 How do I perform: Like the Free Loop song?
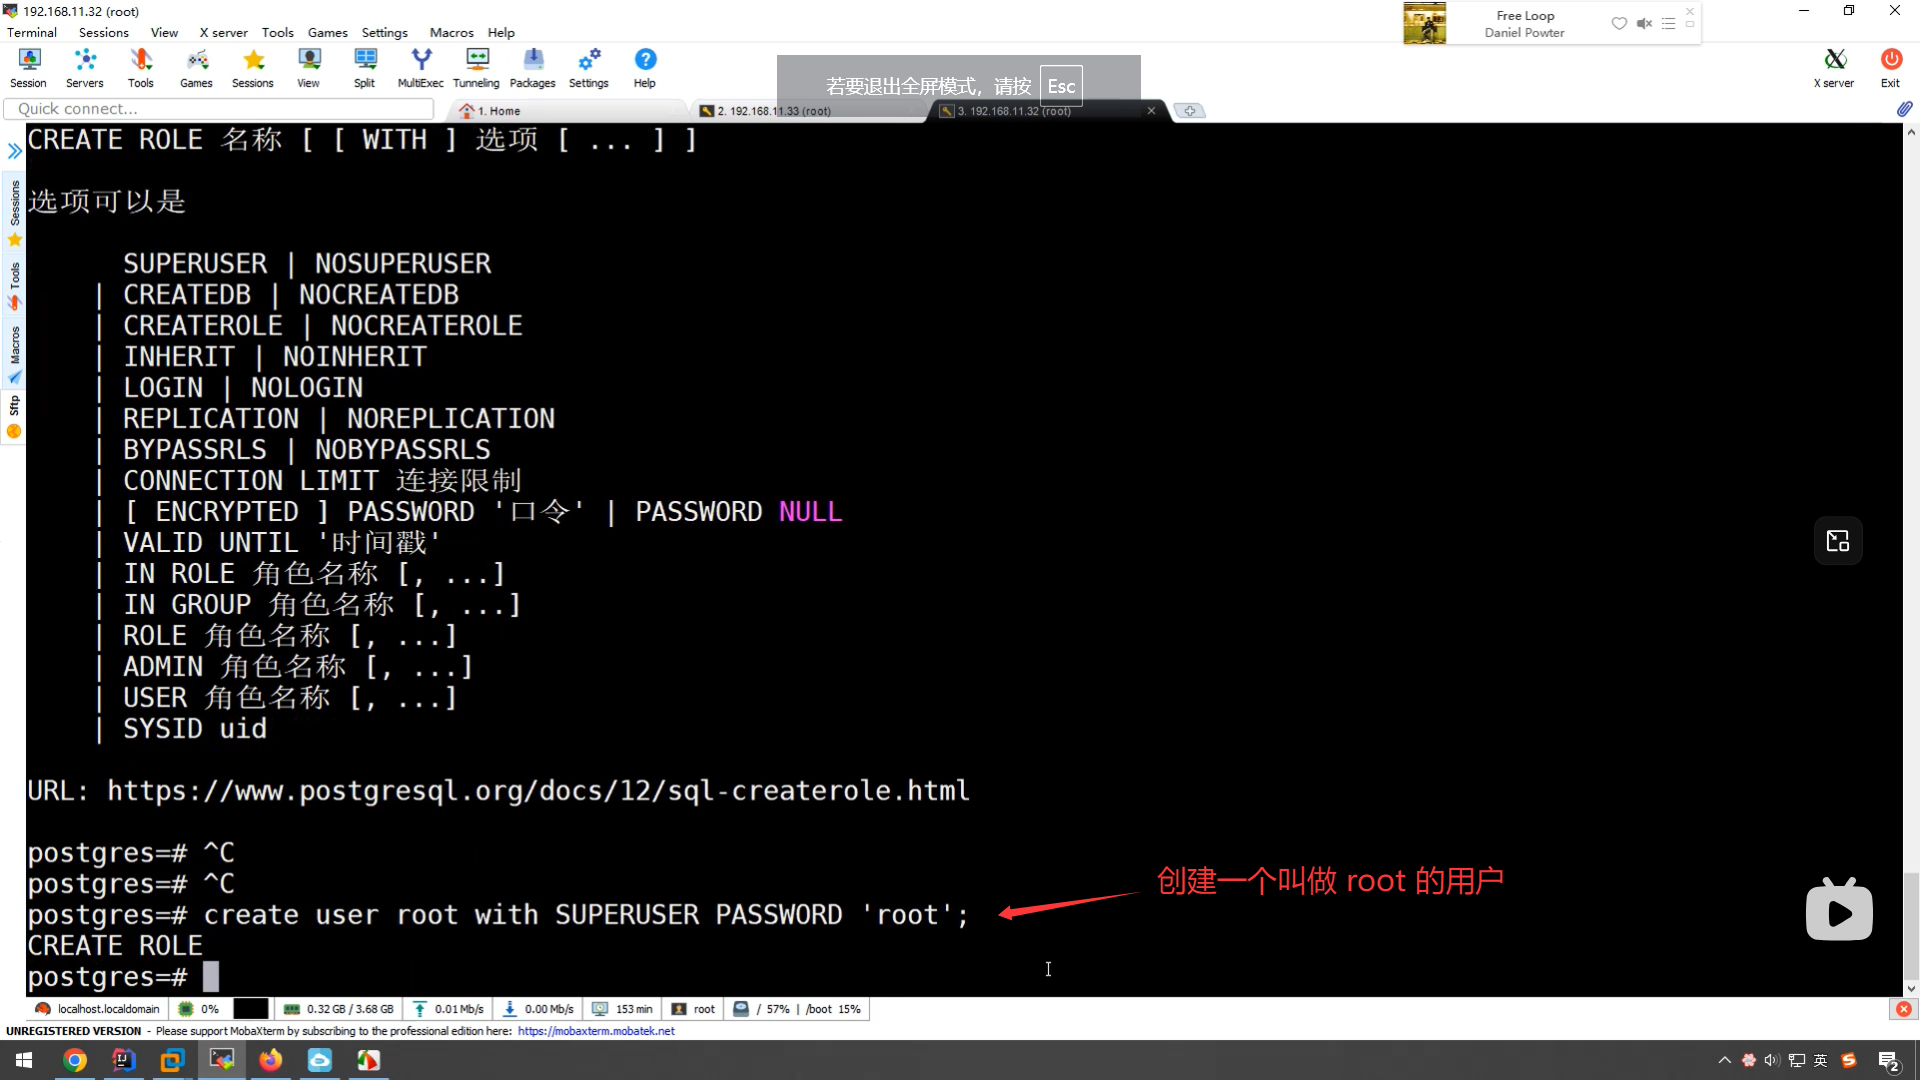point(1619,23)
